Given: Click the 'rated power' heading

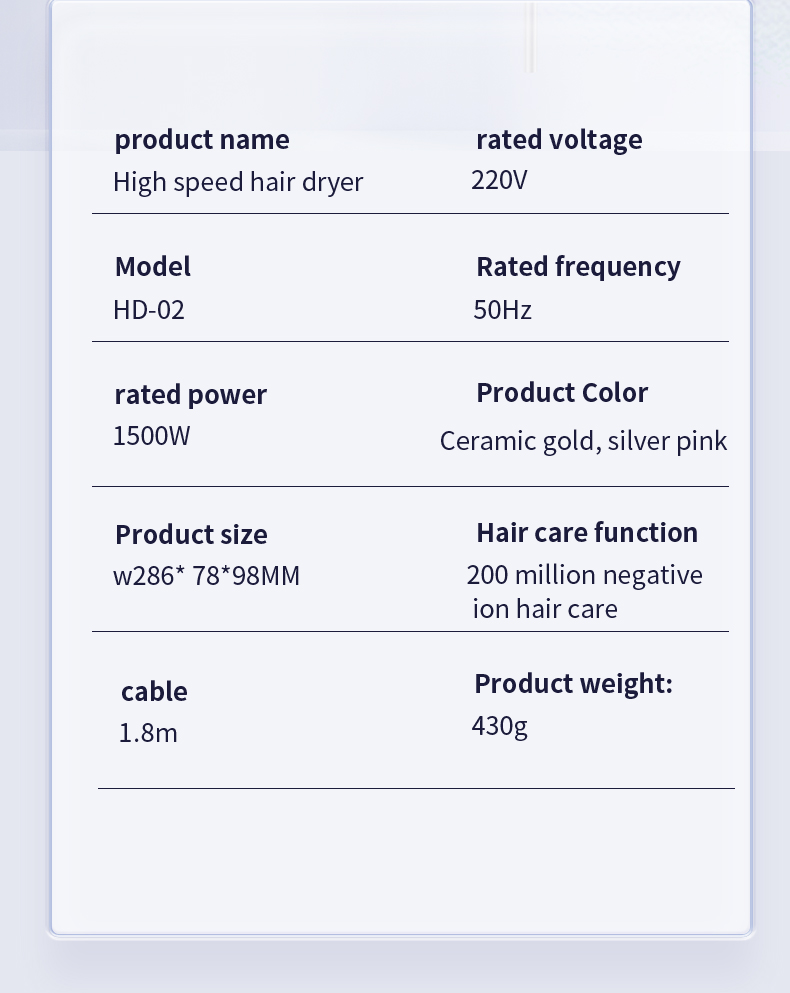Looking at the screenshot, I should (191, 395).
